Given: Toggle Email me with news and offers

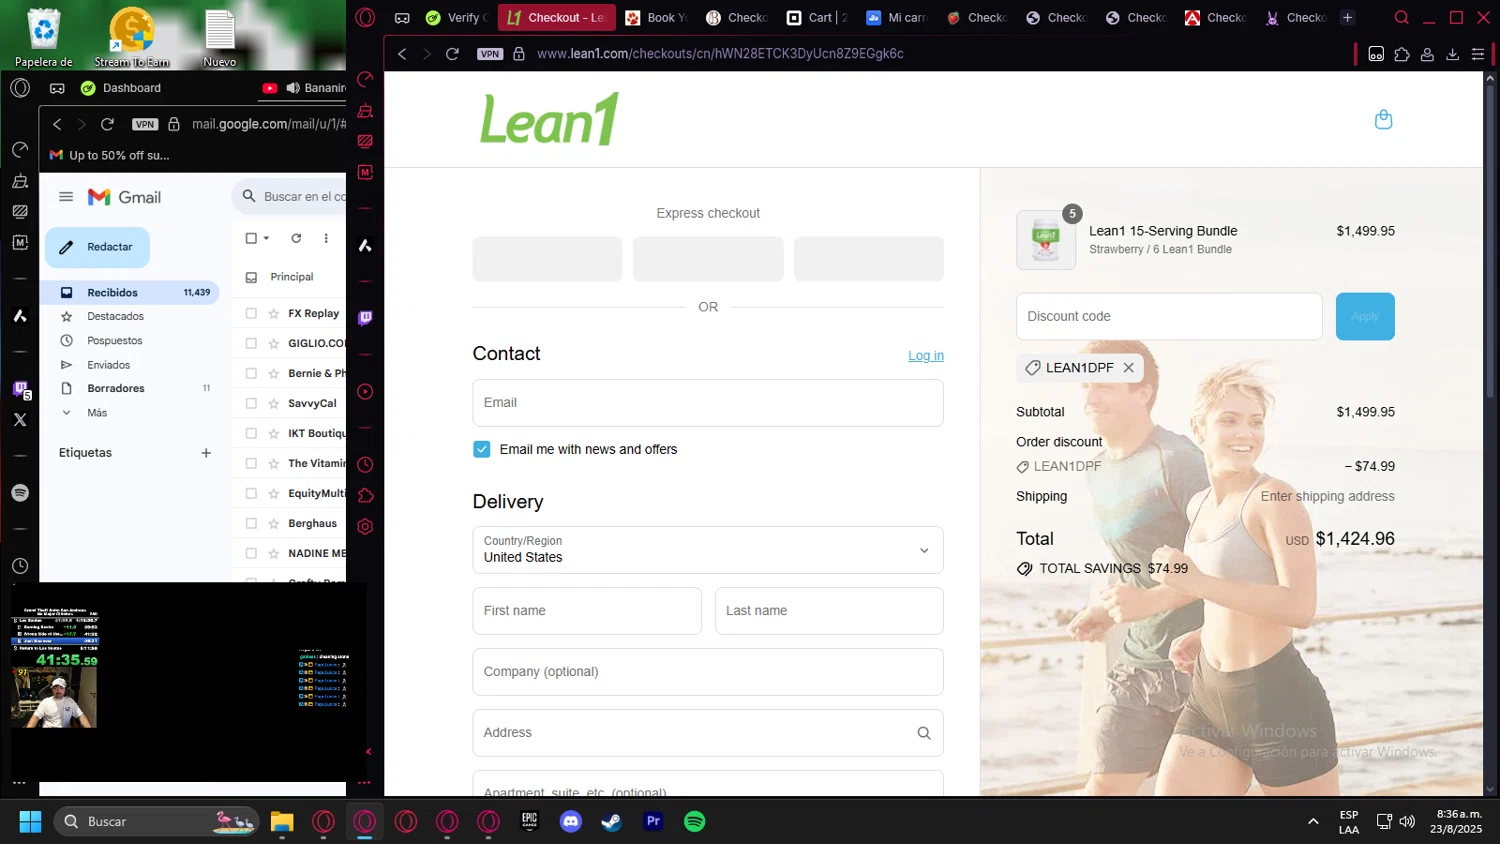Looking at the screenshot, I should coord(482,449).
